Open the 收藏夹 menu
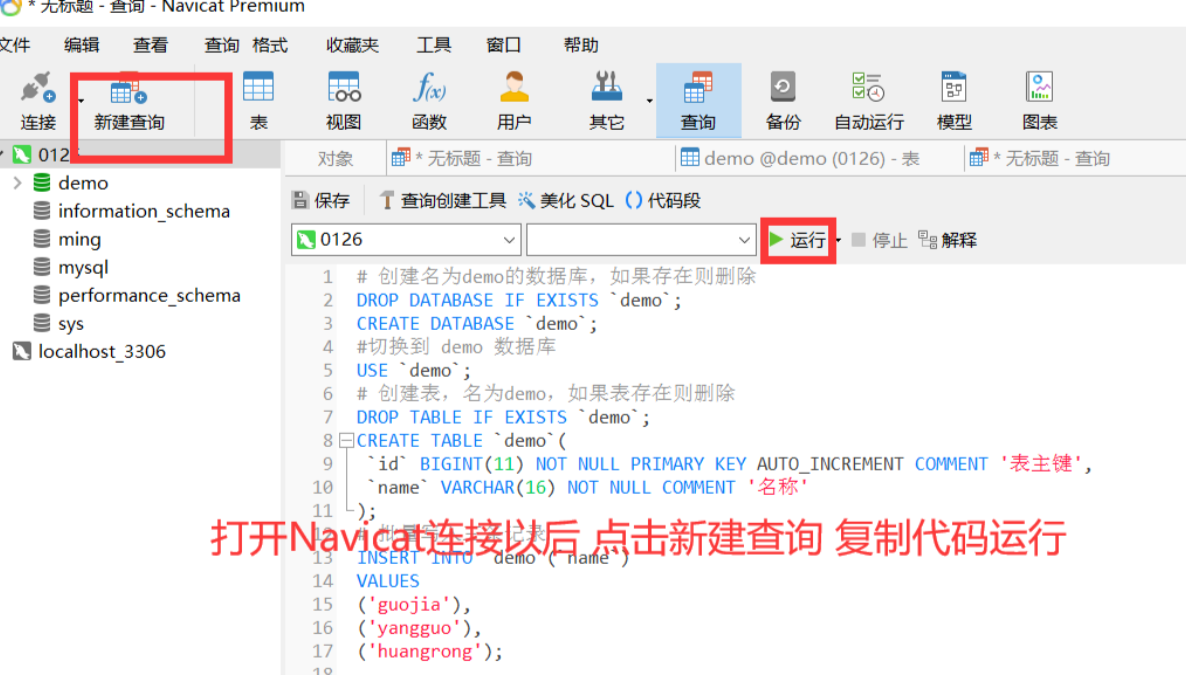This screenshot has width=1186, height=675. [352, 45]
